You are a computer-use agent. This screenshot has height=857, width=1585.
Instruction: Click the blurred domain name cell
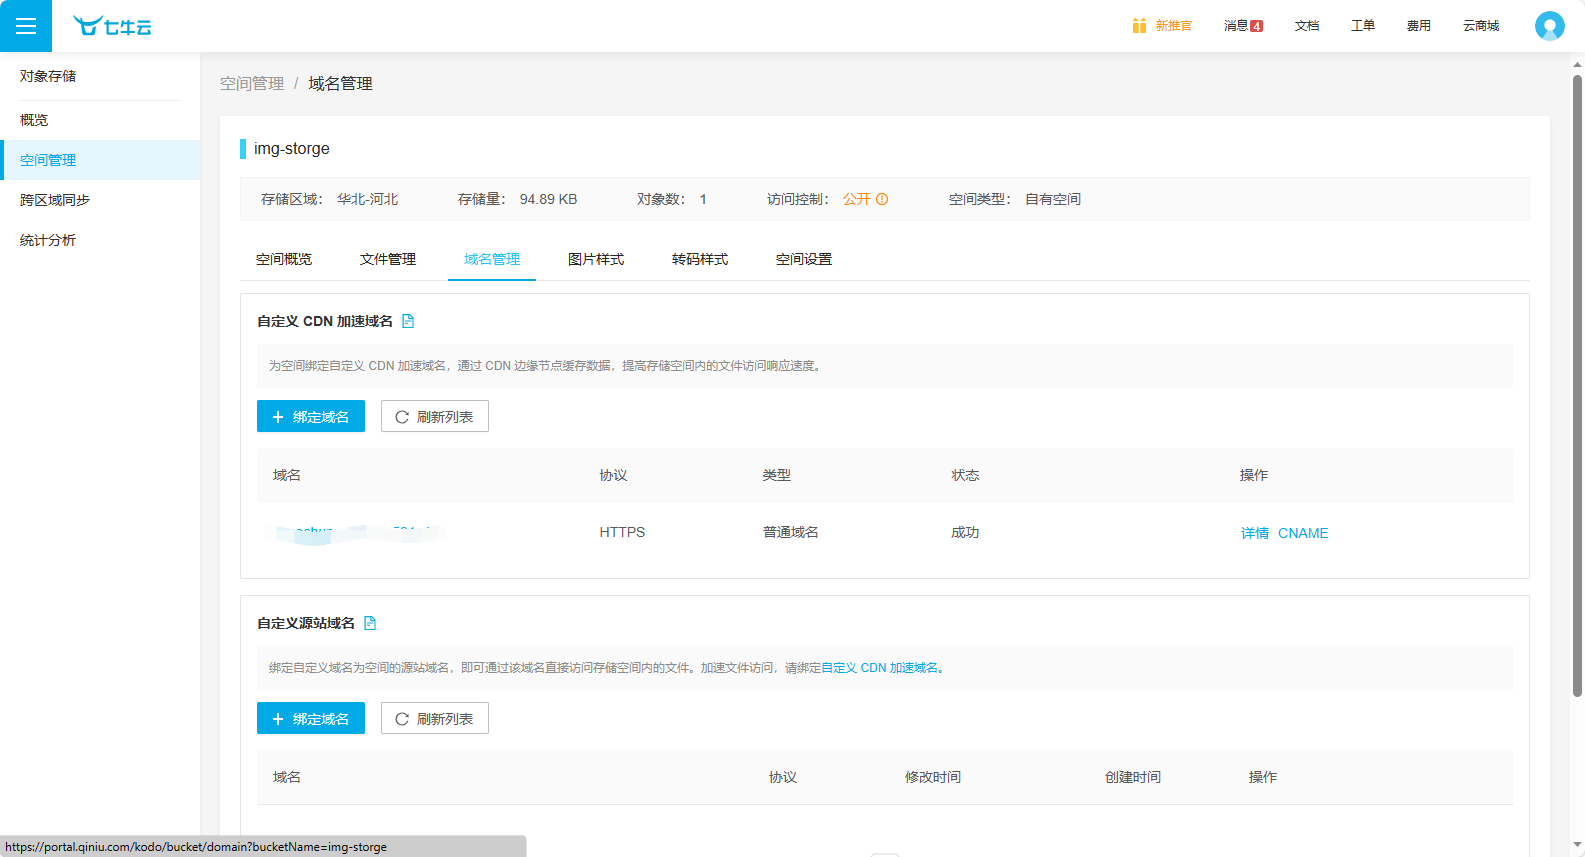(x=358, y=533)
